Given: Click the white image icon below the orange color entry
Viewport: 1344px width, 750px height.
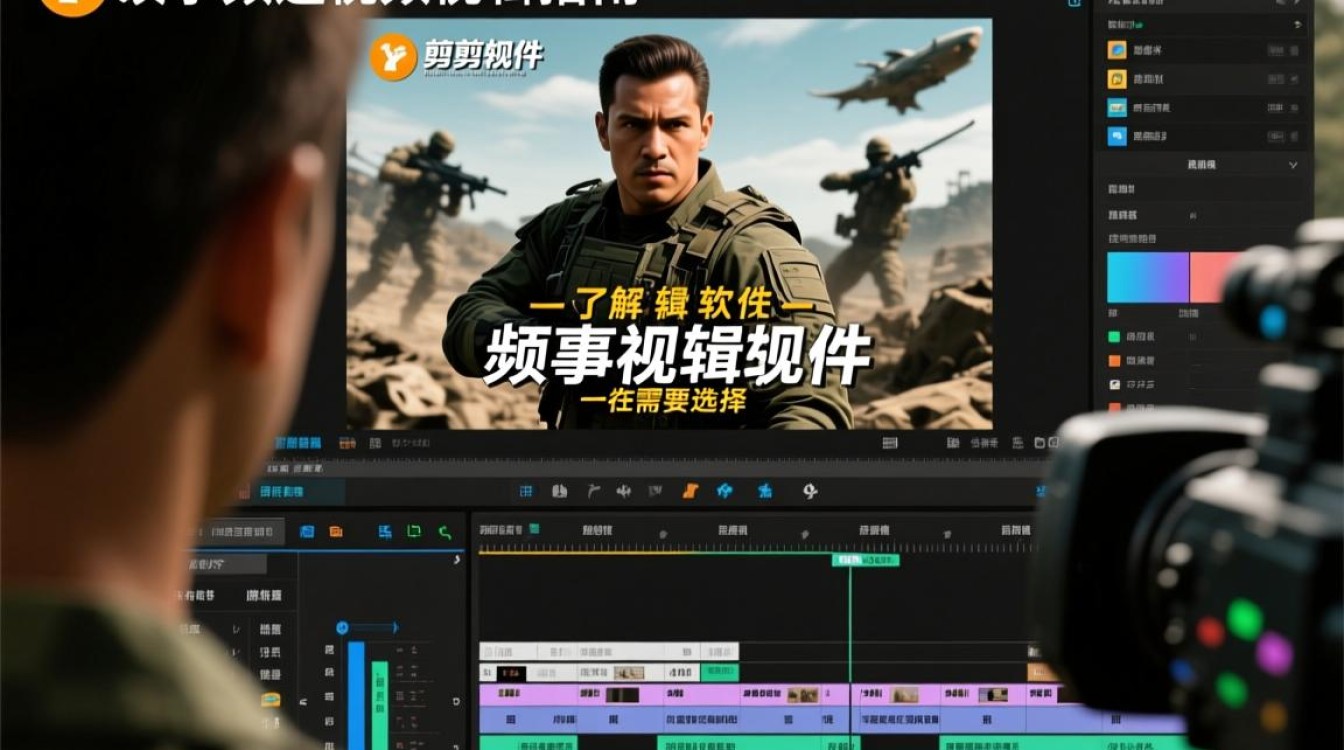Looking at the screenshot, I should pyautogui.click(x=1114, y=385).
